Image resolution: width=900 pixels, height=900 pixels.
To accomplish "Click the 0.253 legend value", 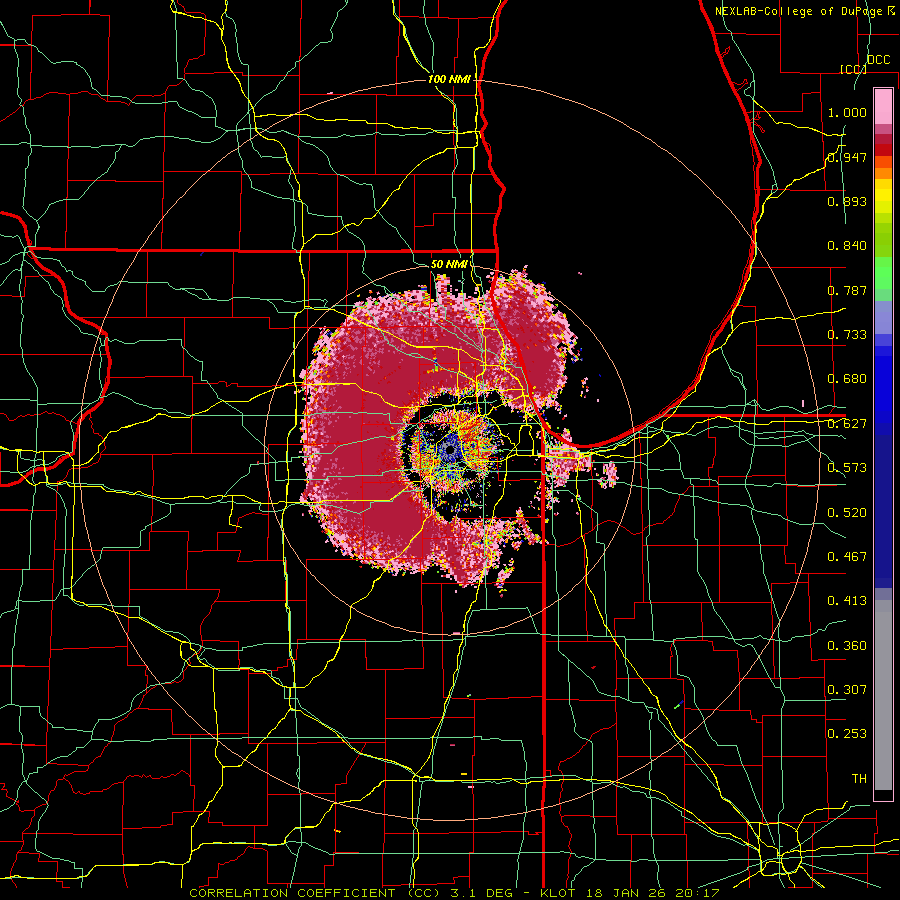I will [x=847, y=734].
